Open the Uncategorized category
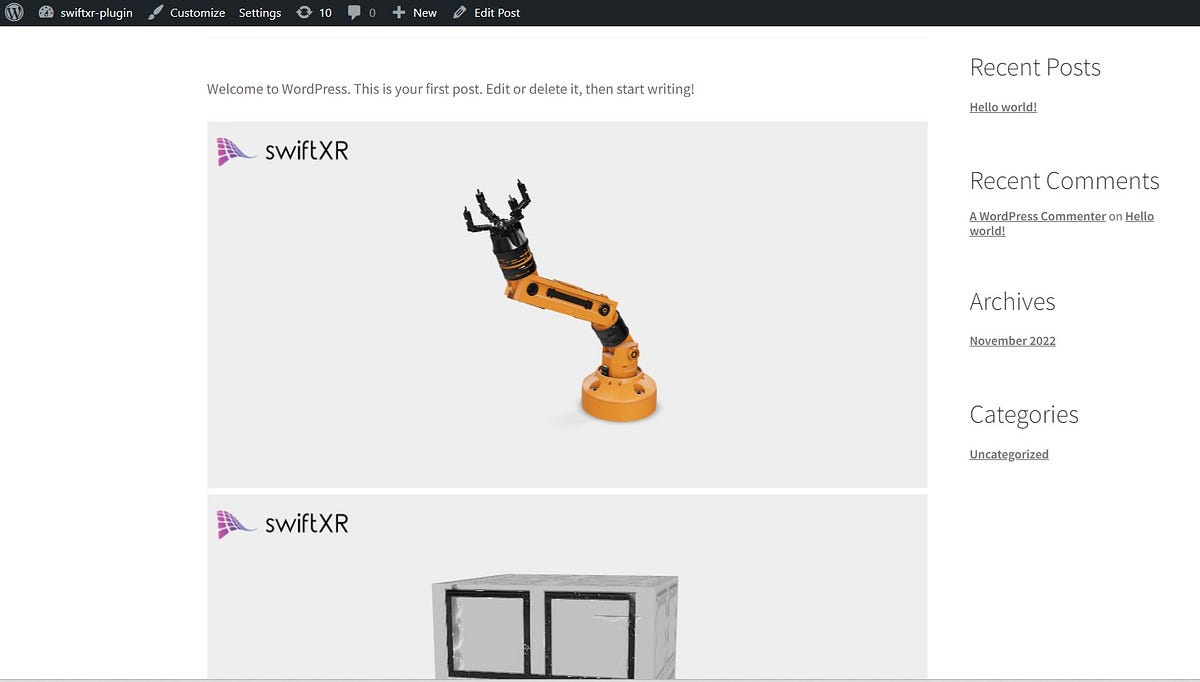This screenshot has height=682, width=1200. pyautogui.click(x=1008, y=453)
